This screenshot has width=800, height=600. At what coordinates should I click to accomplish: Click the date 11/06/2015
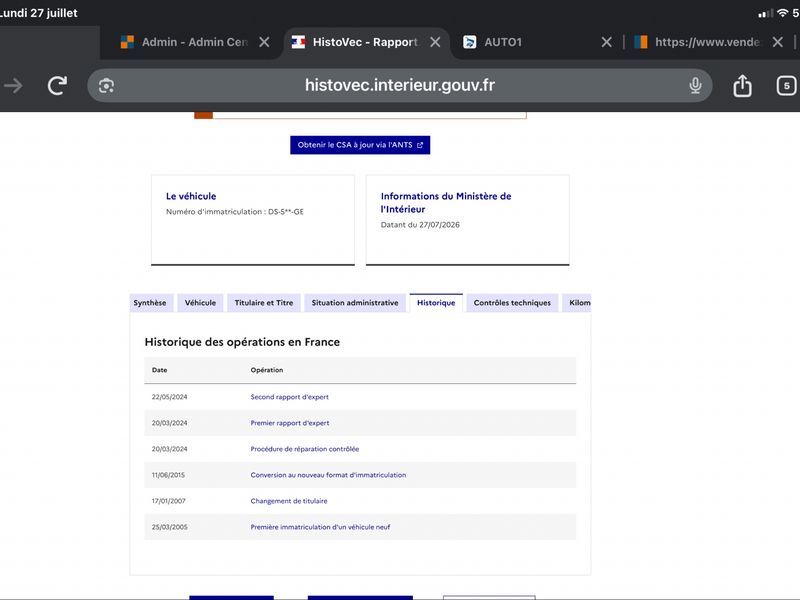168,475
